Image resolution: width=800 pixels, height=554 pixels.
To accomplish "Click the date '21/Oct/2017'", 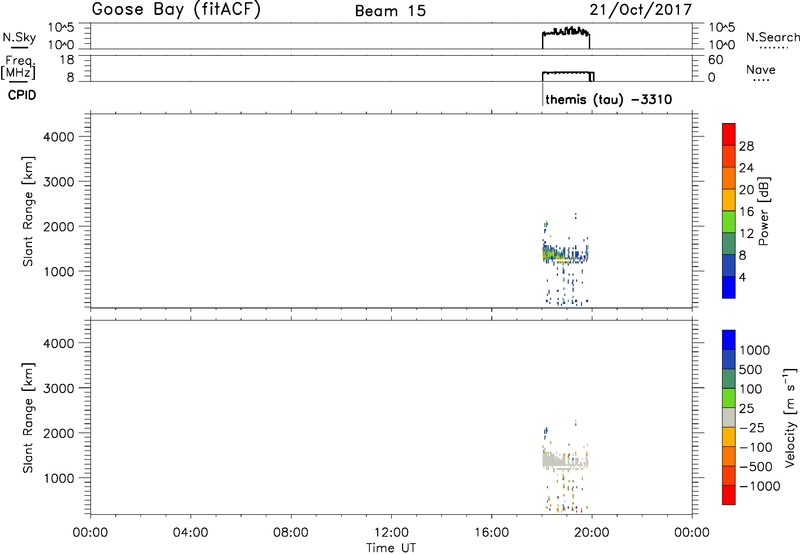I will click(x=641, y=10).
